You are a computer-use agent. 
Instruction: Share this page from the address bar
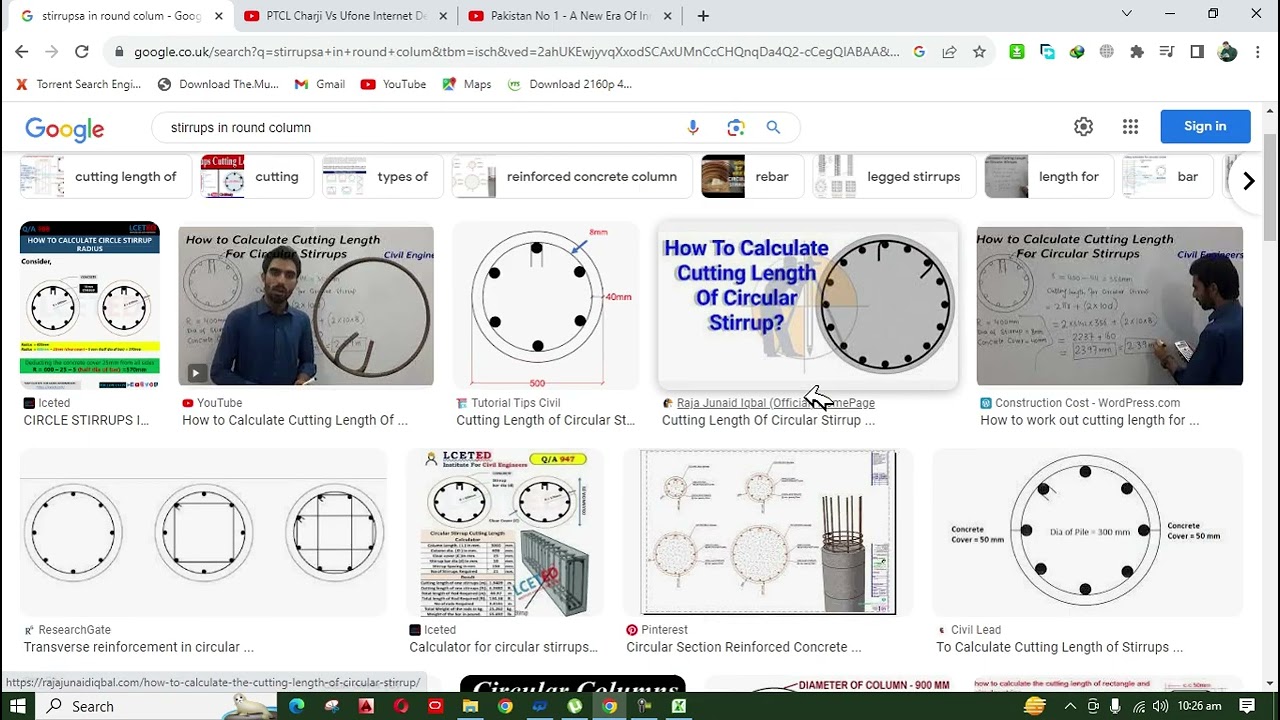(949, 52)
